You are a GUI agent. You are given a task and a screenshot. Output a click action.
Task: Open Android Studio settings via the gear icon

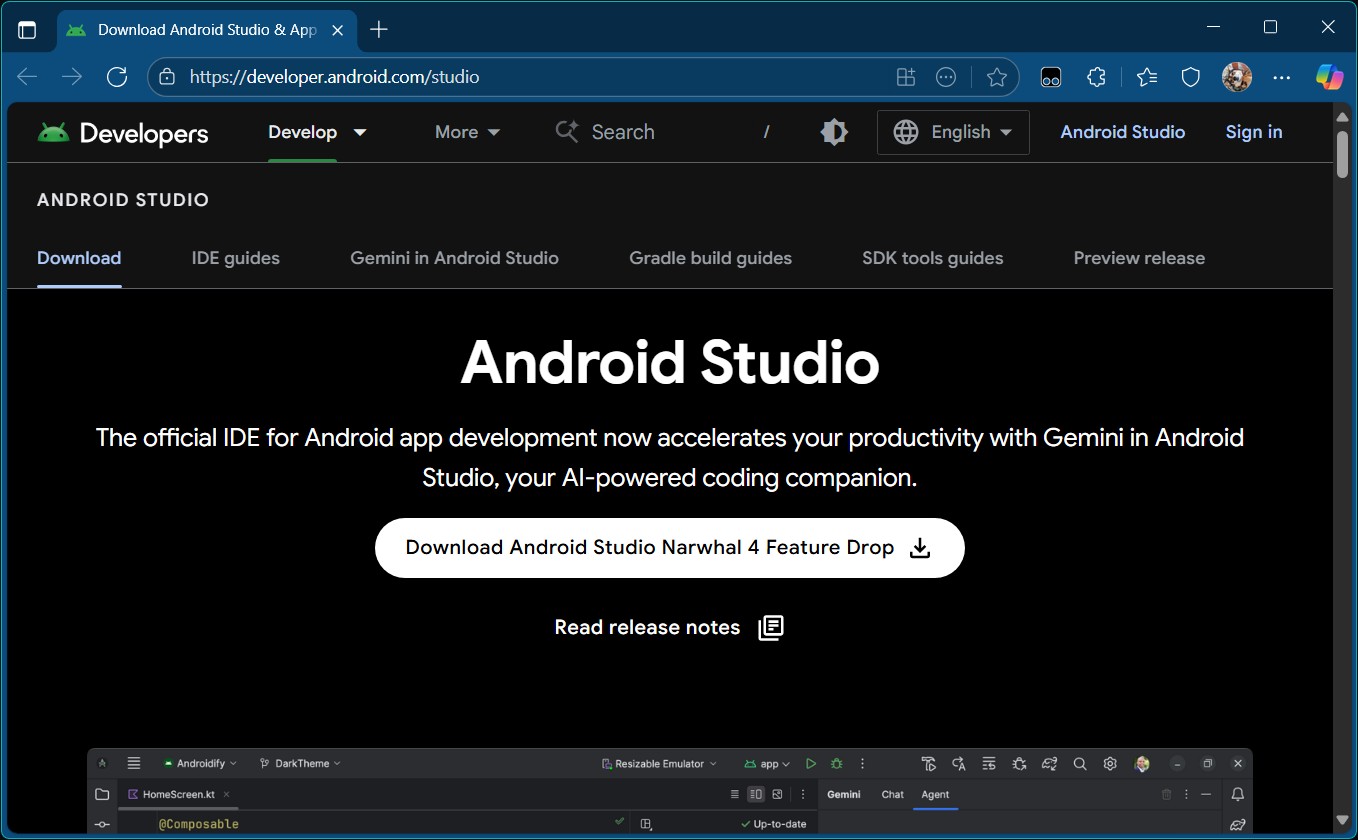(1110, 764)
